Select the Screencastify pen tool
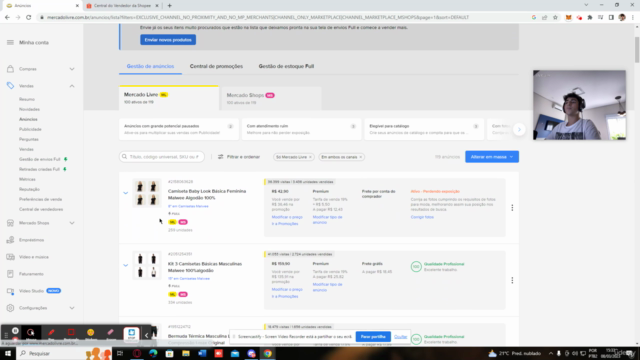Screen dimensions: 640x360 (x=51, y=333)
